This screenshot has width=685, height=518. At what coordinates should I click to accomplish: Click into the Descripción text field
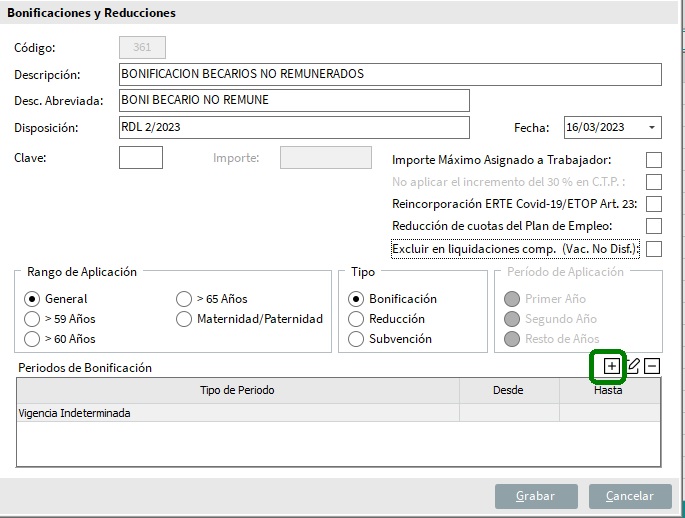pos(390,75)
